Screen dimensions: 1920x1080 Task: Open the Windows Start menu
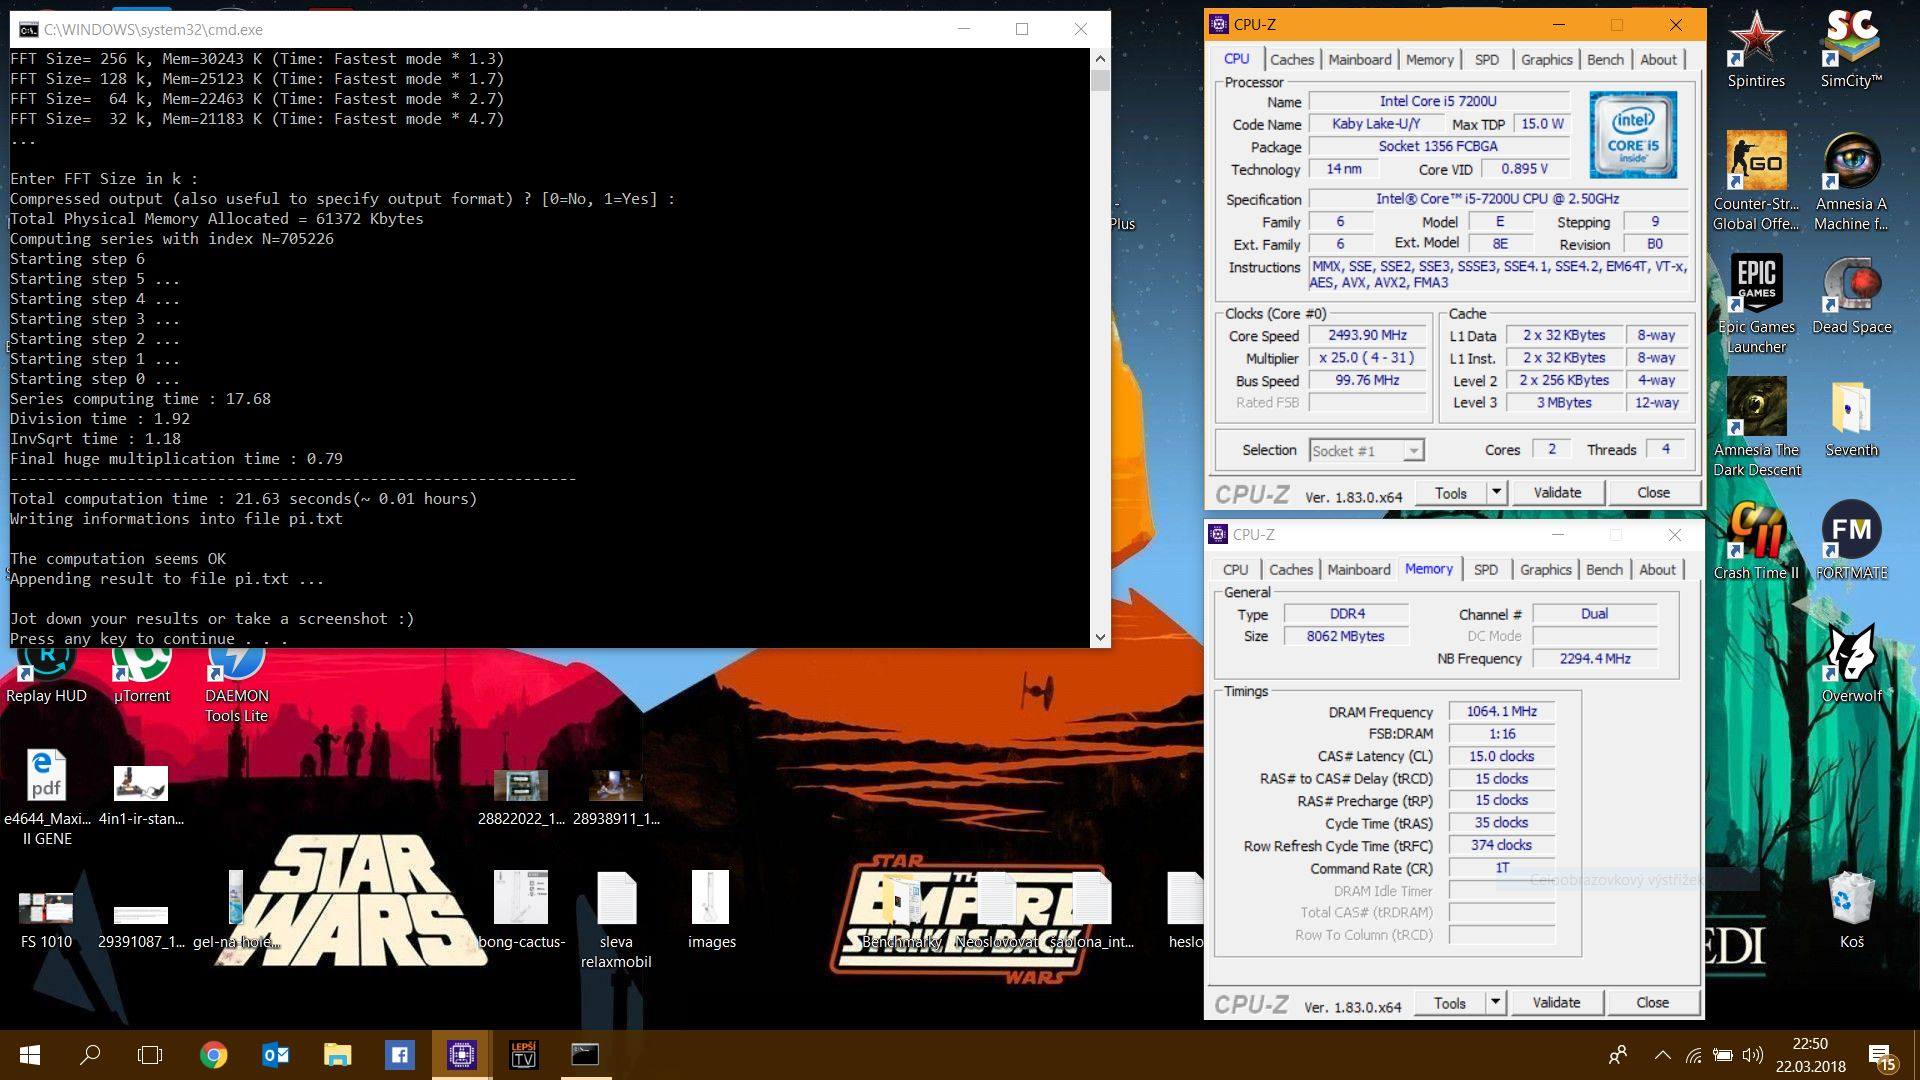click(29, 1055)
